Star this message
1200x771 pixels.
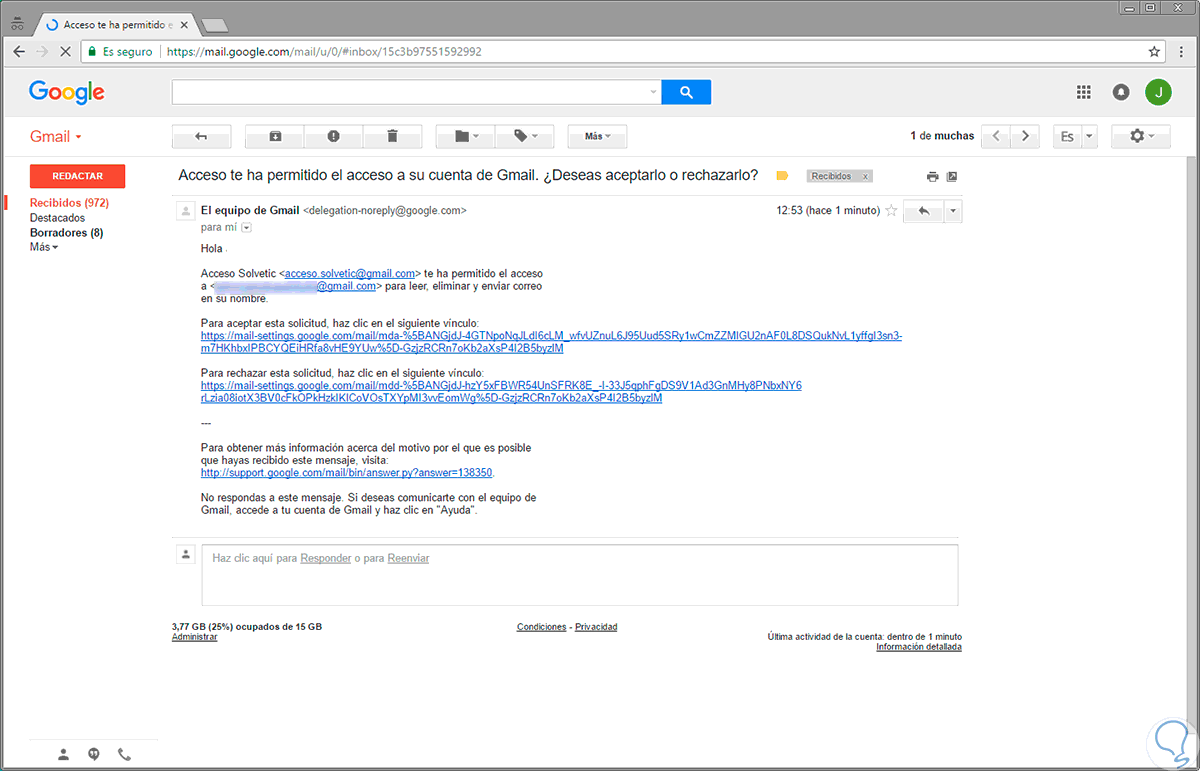pos(891,211)
